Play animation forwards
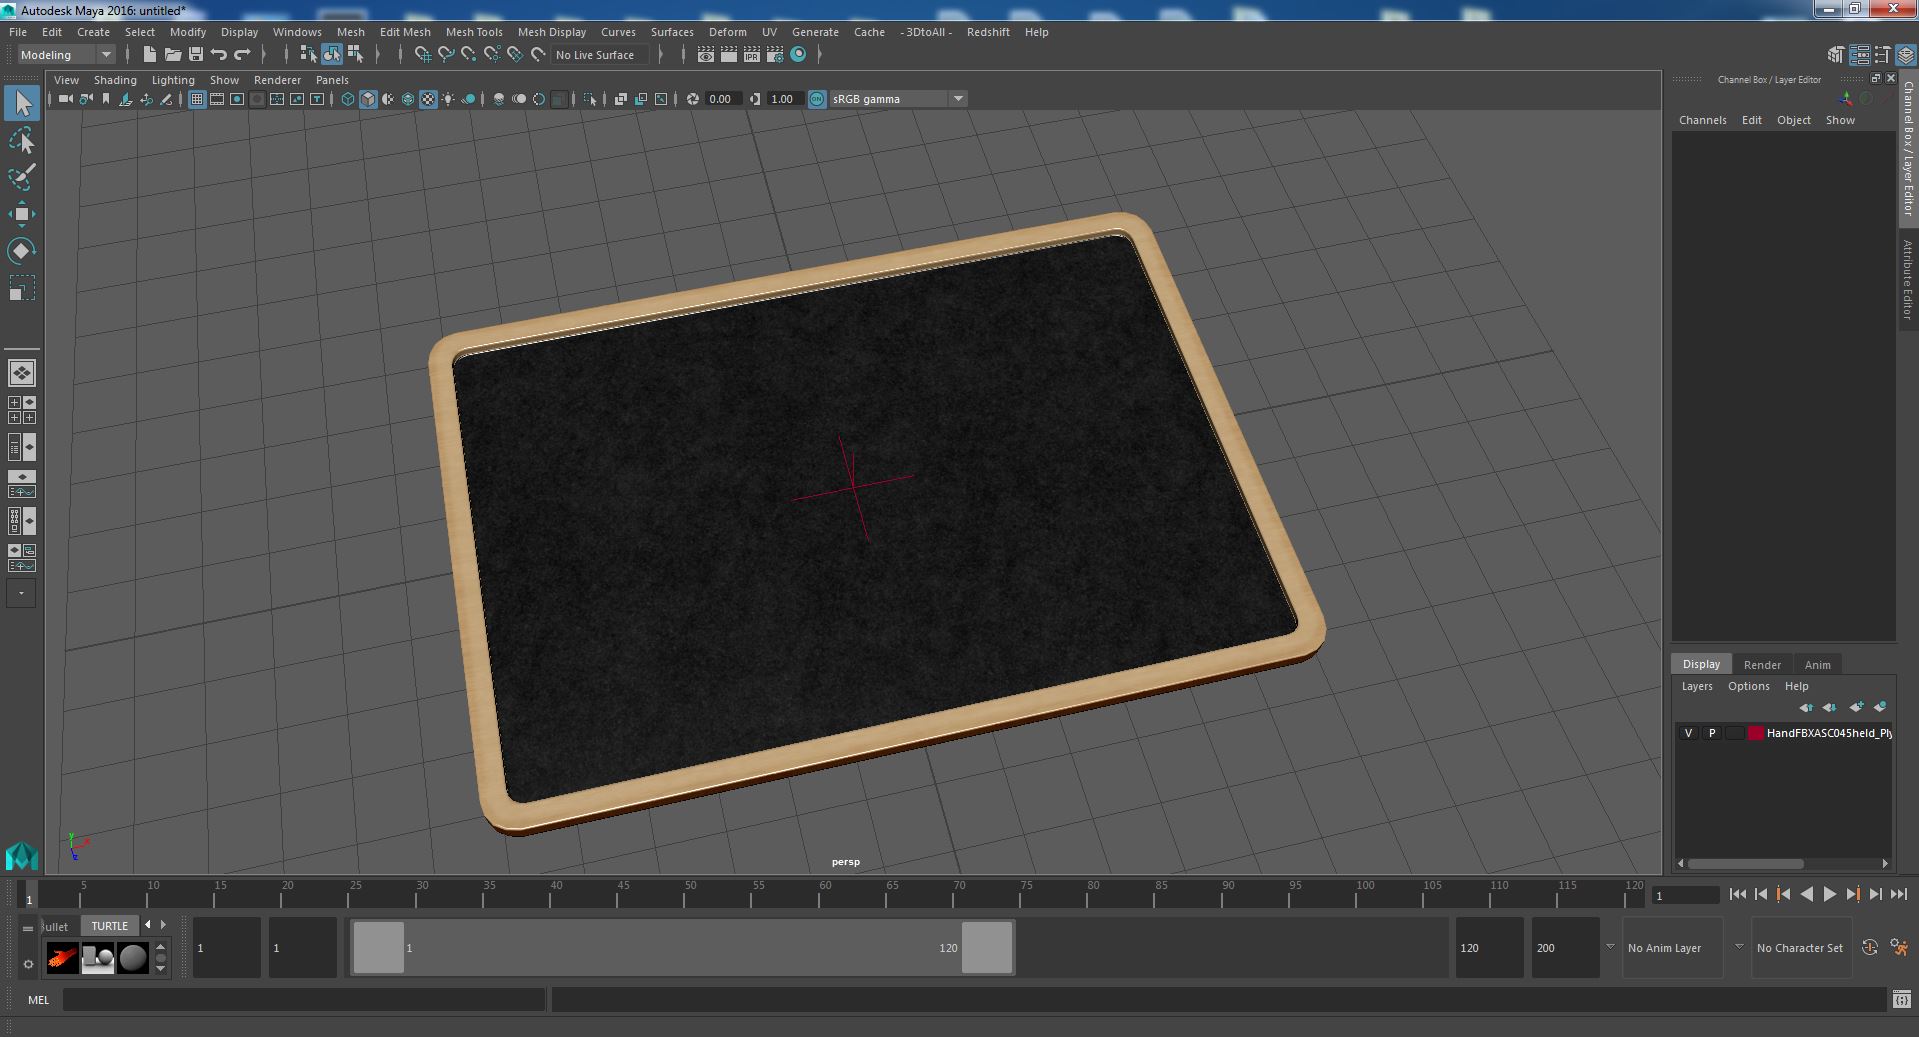The height and width of the screenshot is (1037, 1919). click(x=1829, y=895)
